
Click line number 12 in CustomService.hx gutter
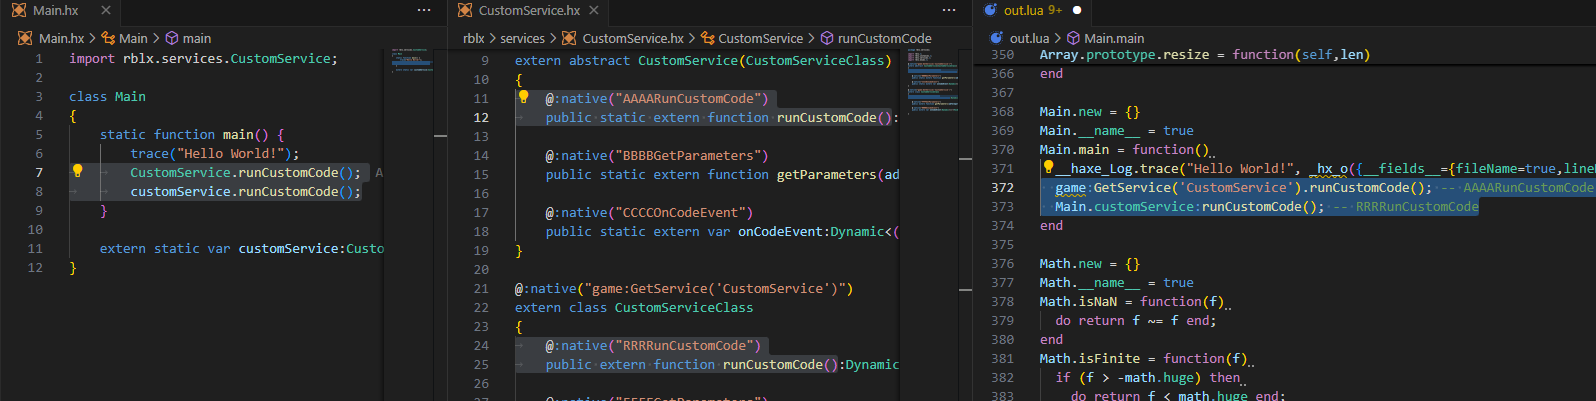(481, 117)
